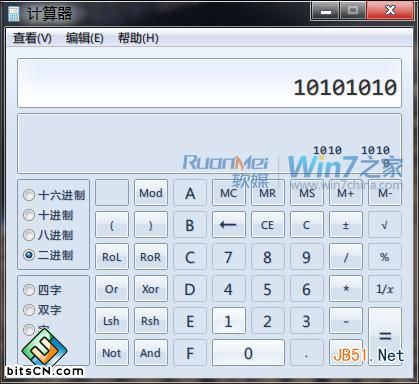This screenshot has height=384, width=419.
Task: Click the Mod button
Action: click(x=151, y=193)
